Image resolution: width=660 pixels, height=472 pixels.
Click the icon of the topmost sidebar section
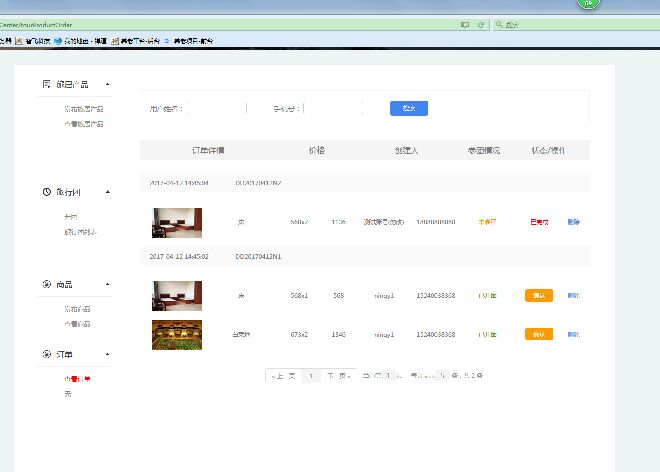(47, 84)
